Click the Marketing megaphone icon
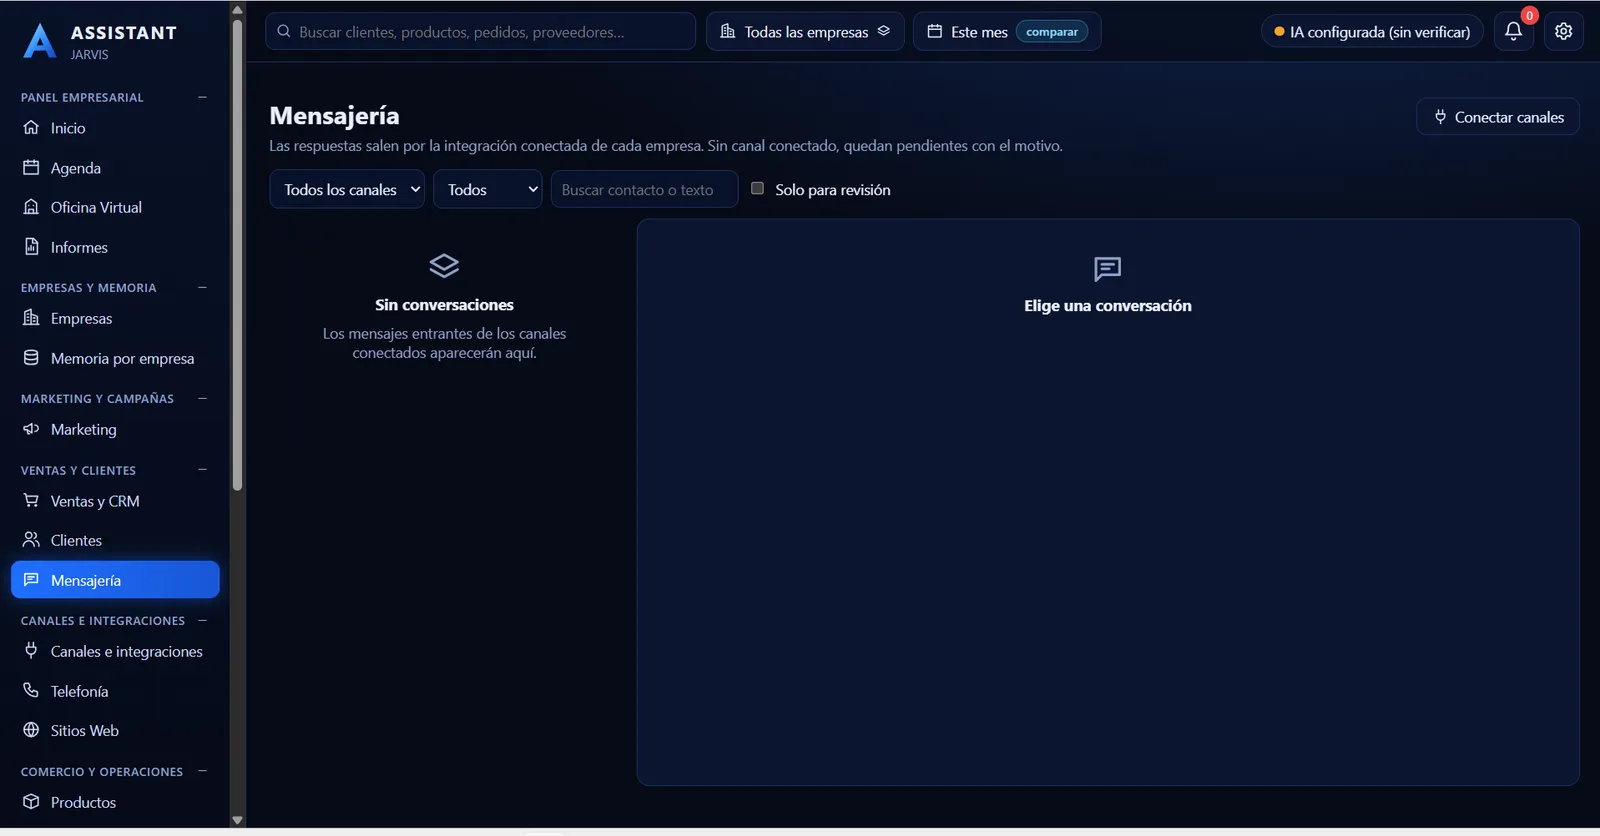1600x836 pixels. point(31,429)
